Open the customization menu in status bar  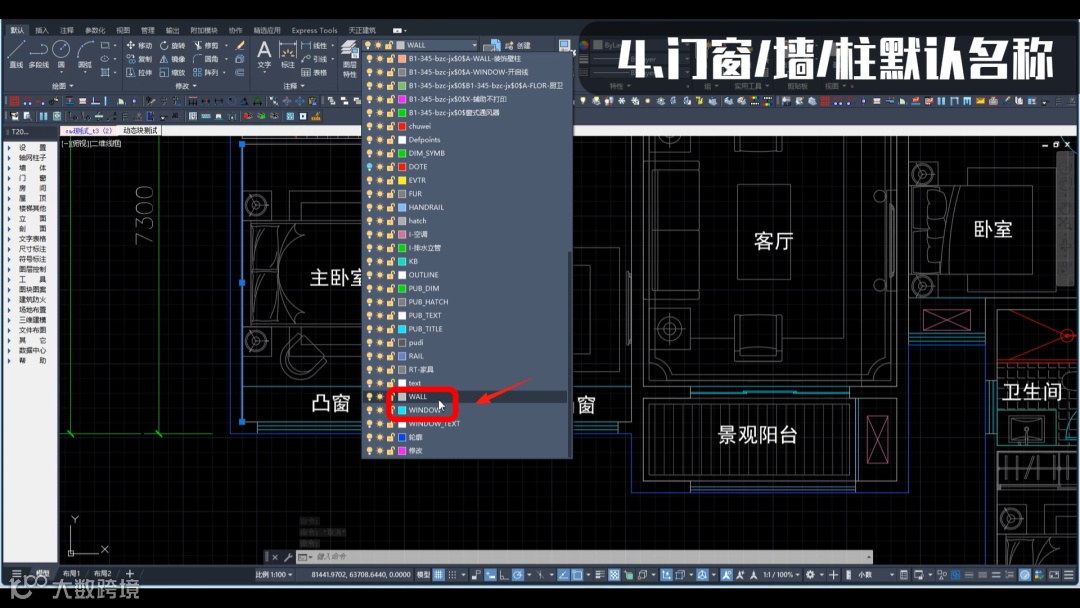tap(1069, 574)
